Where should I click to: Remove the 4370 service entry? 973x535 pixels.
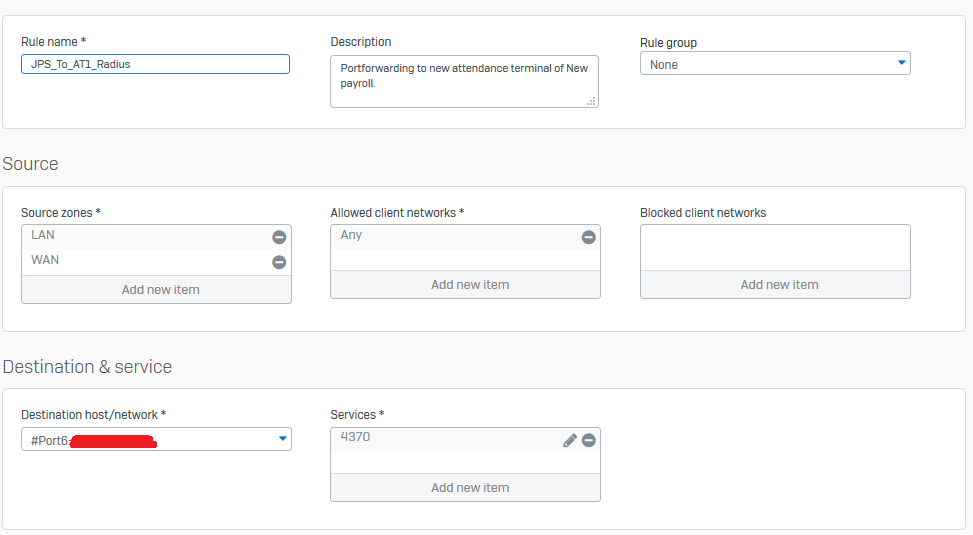pyautogui.click(x=588, y=440)
